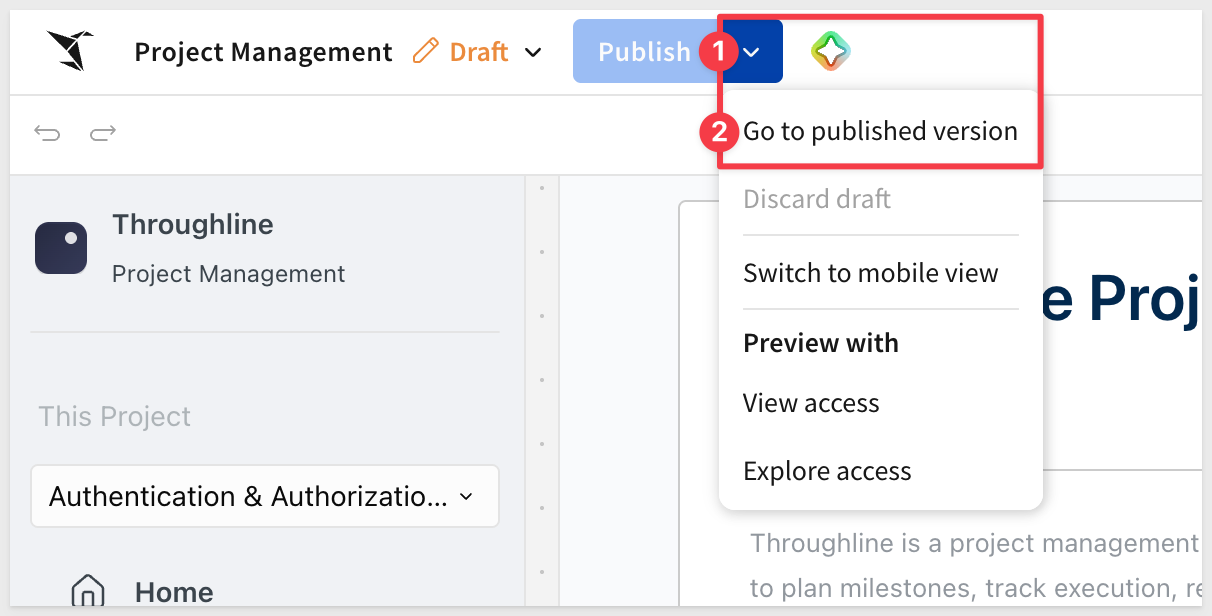Click the orange Draft label

479,51
